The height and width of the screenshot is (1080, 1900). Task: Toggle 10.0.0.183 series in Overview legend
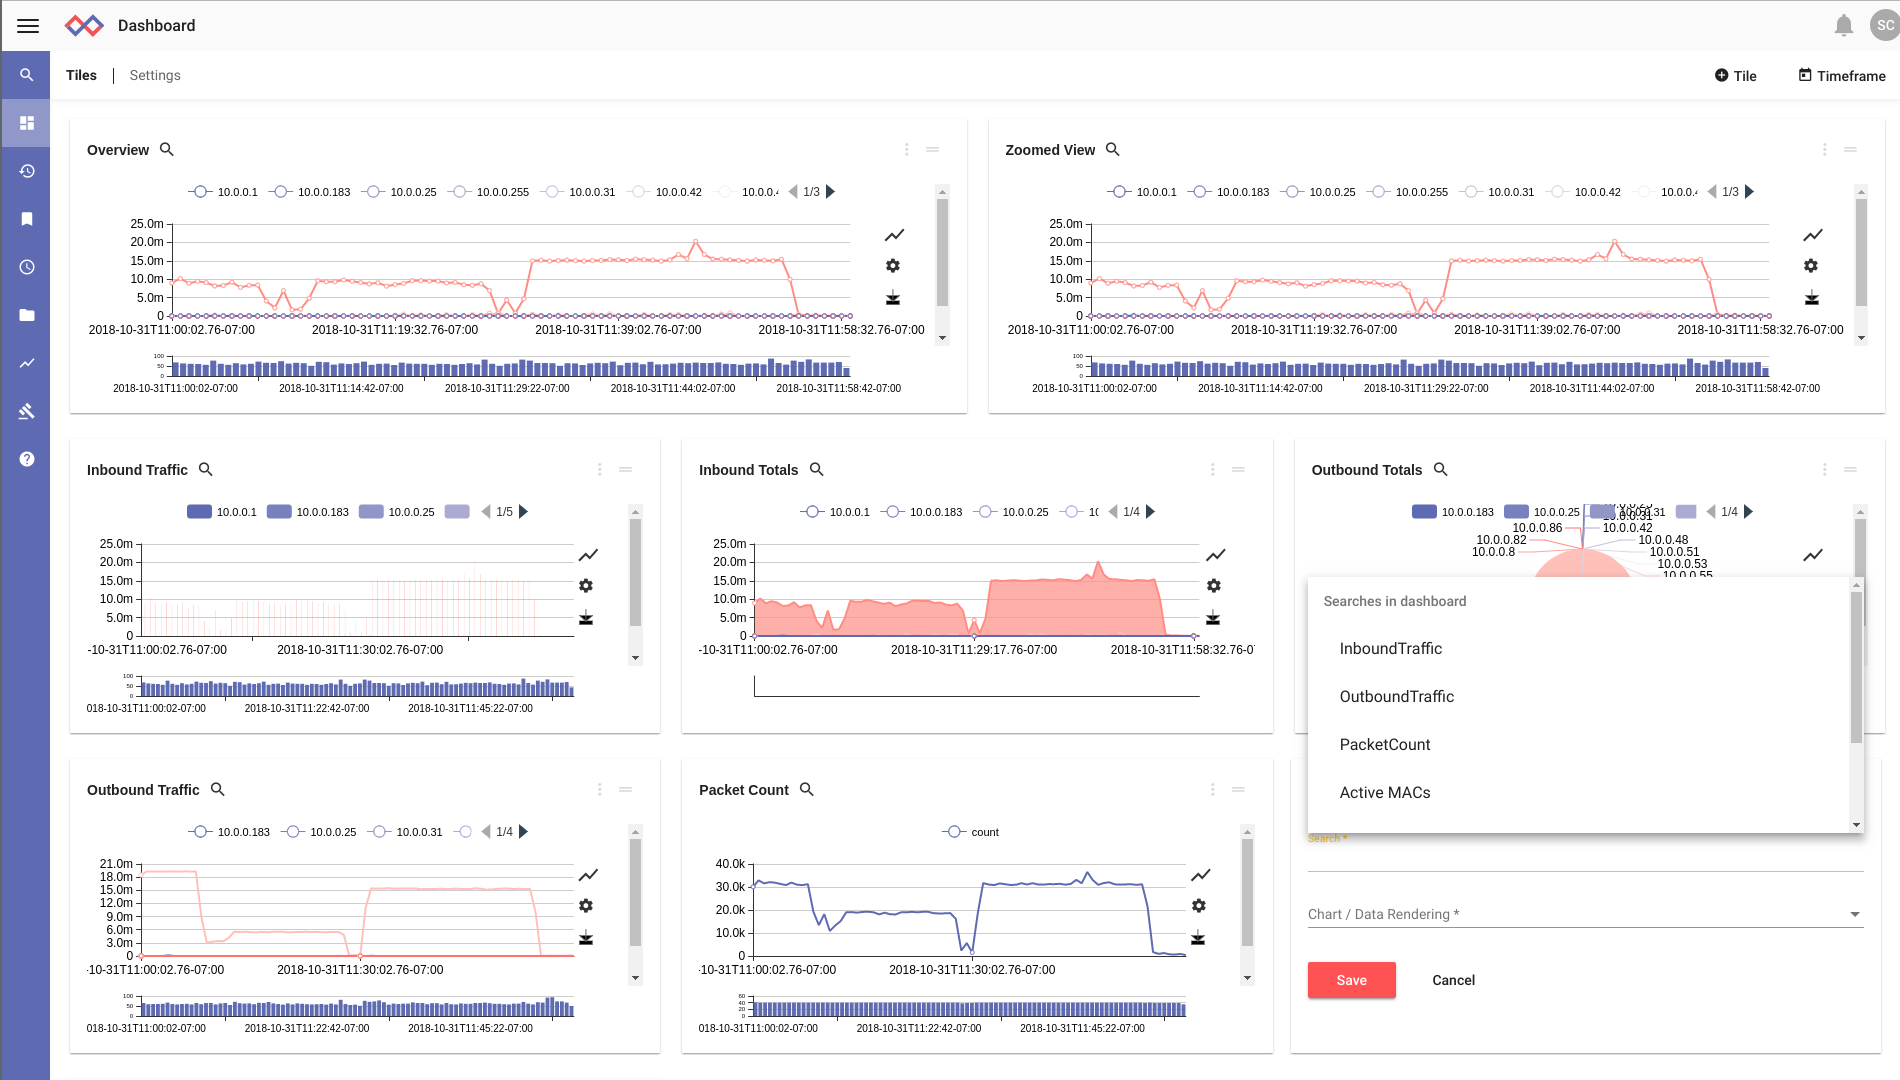[x=310, y=192]
